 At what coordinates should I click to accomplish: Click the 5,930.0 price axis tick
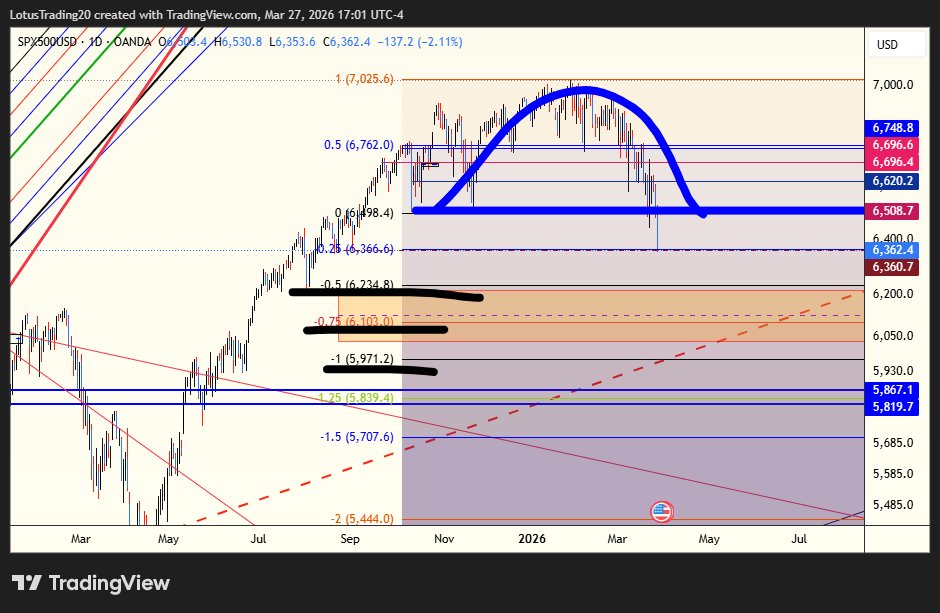coord(893,371)
